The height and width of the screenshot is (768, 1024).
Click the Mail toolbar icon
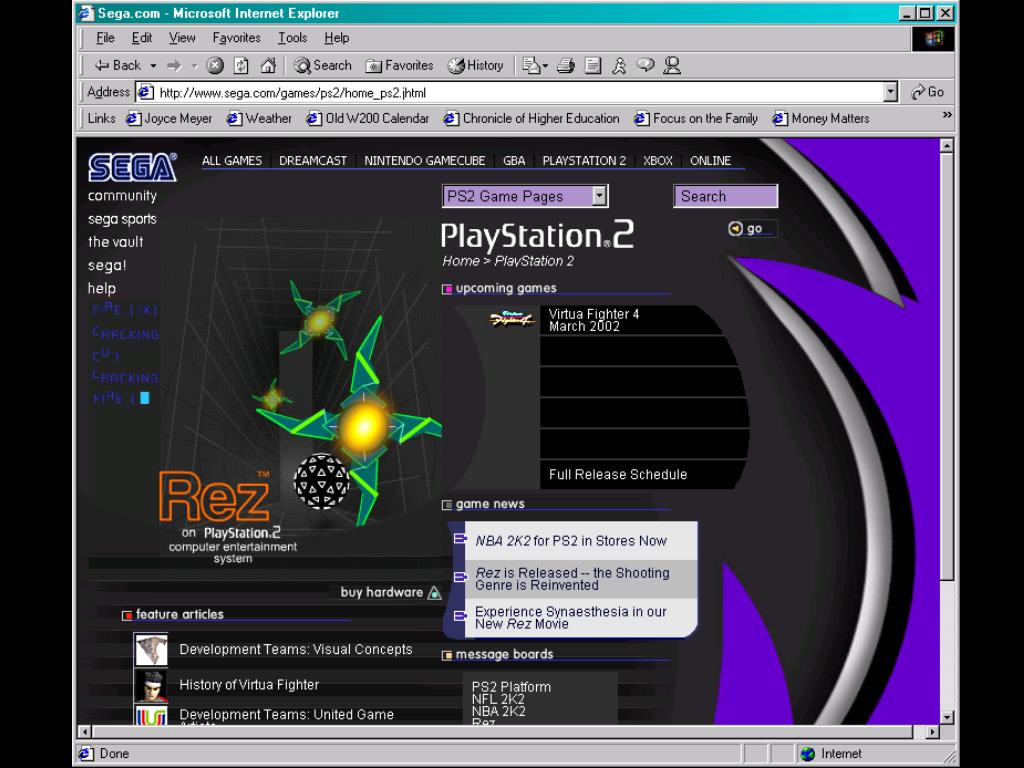pyautogui.click(x=531, y=65)
